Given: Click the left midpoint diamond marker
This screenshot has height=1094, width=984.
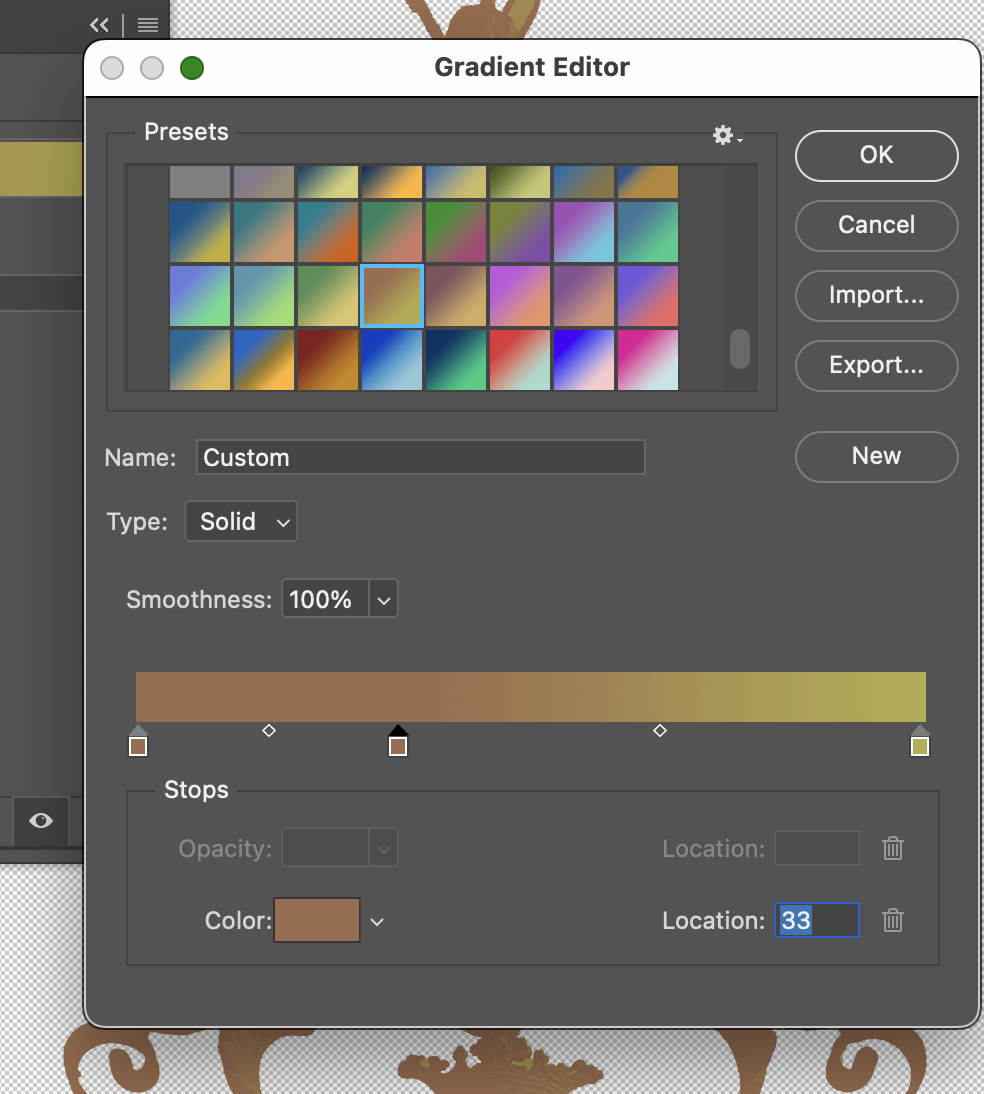Looking at the screenshot, I should [x=268, y=730].
